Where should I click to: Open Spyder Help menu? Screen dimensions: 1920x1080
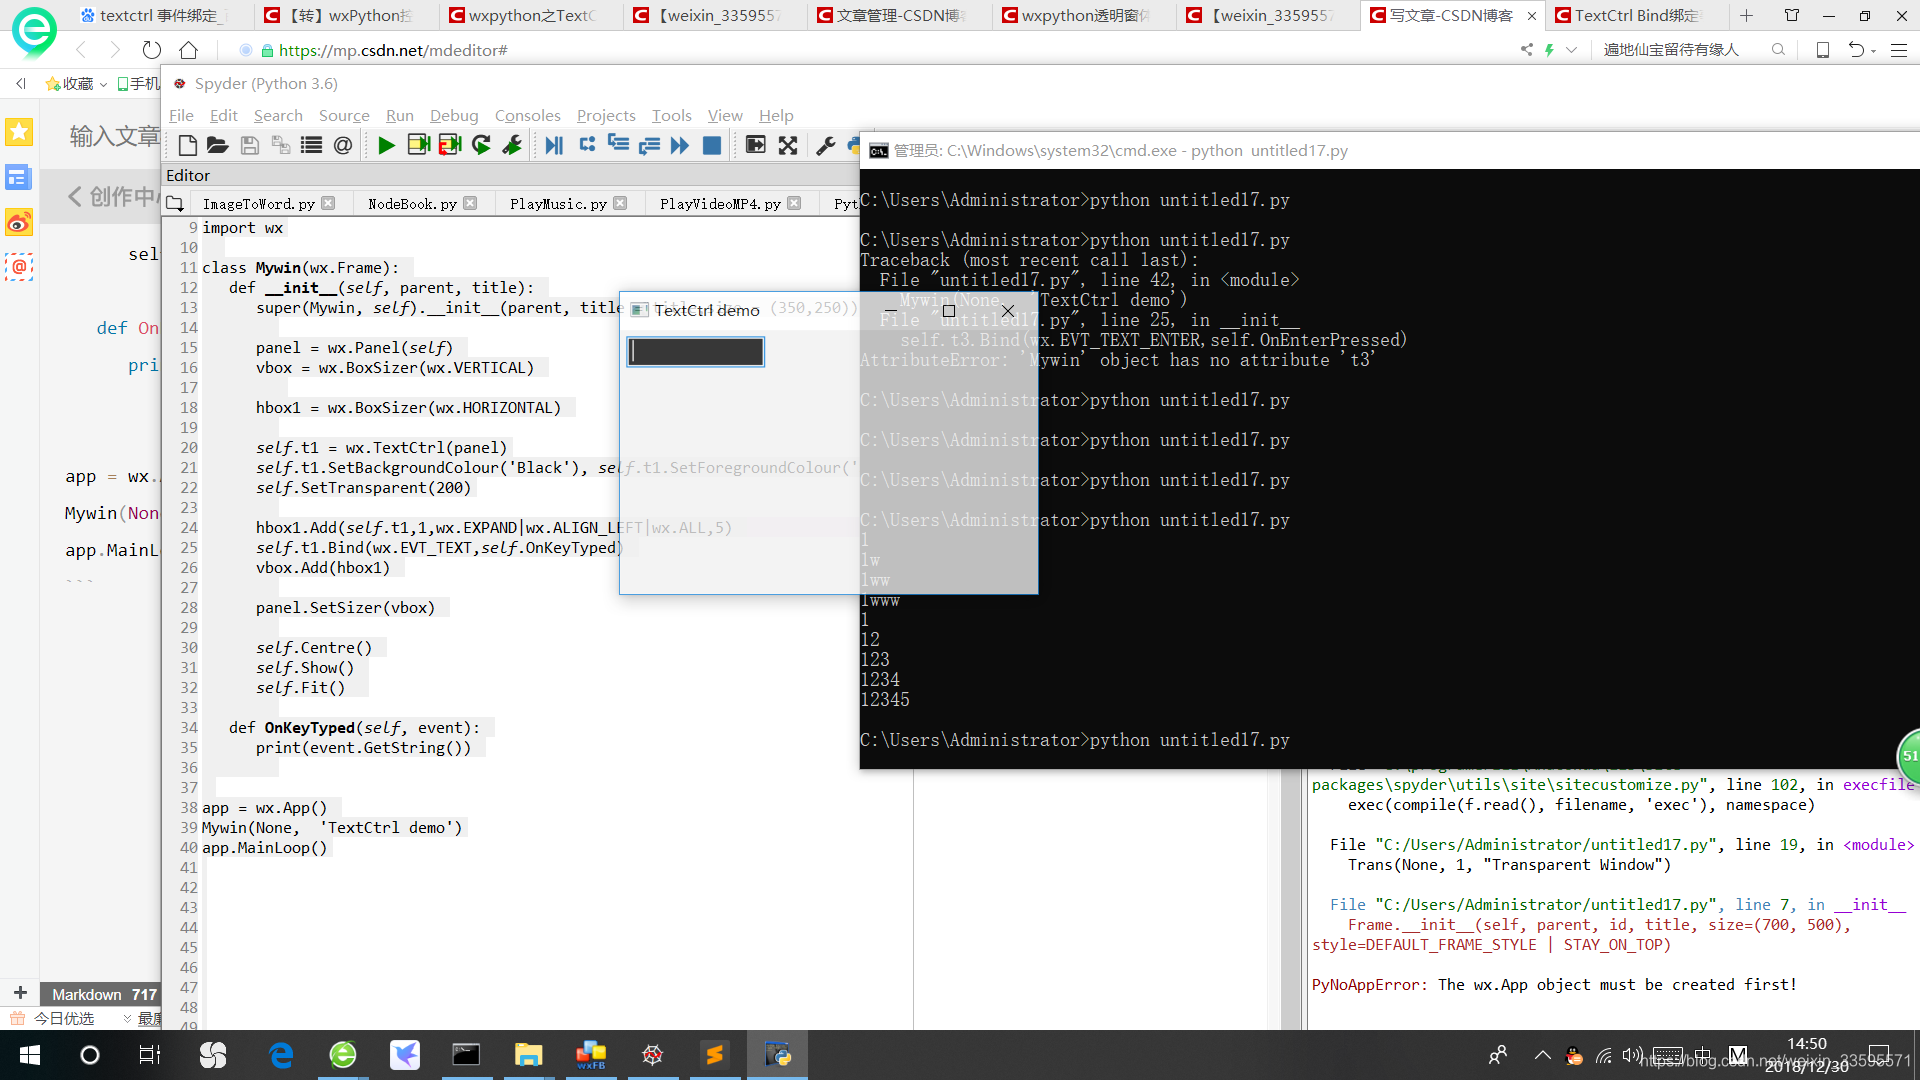(x=776, y=116)
